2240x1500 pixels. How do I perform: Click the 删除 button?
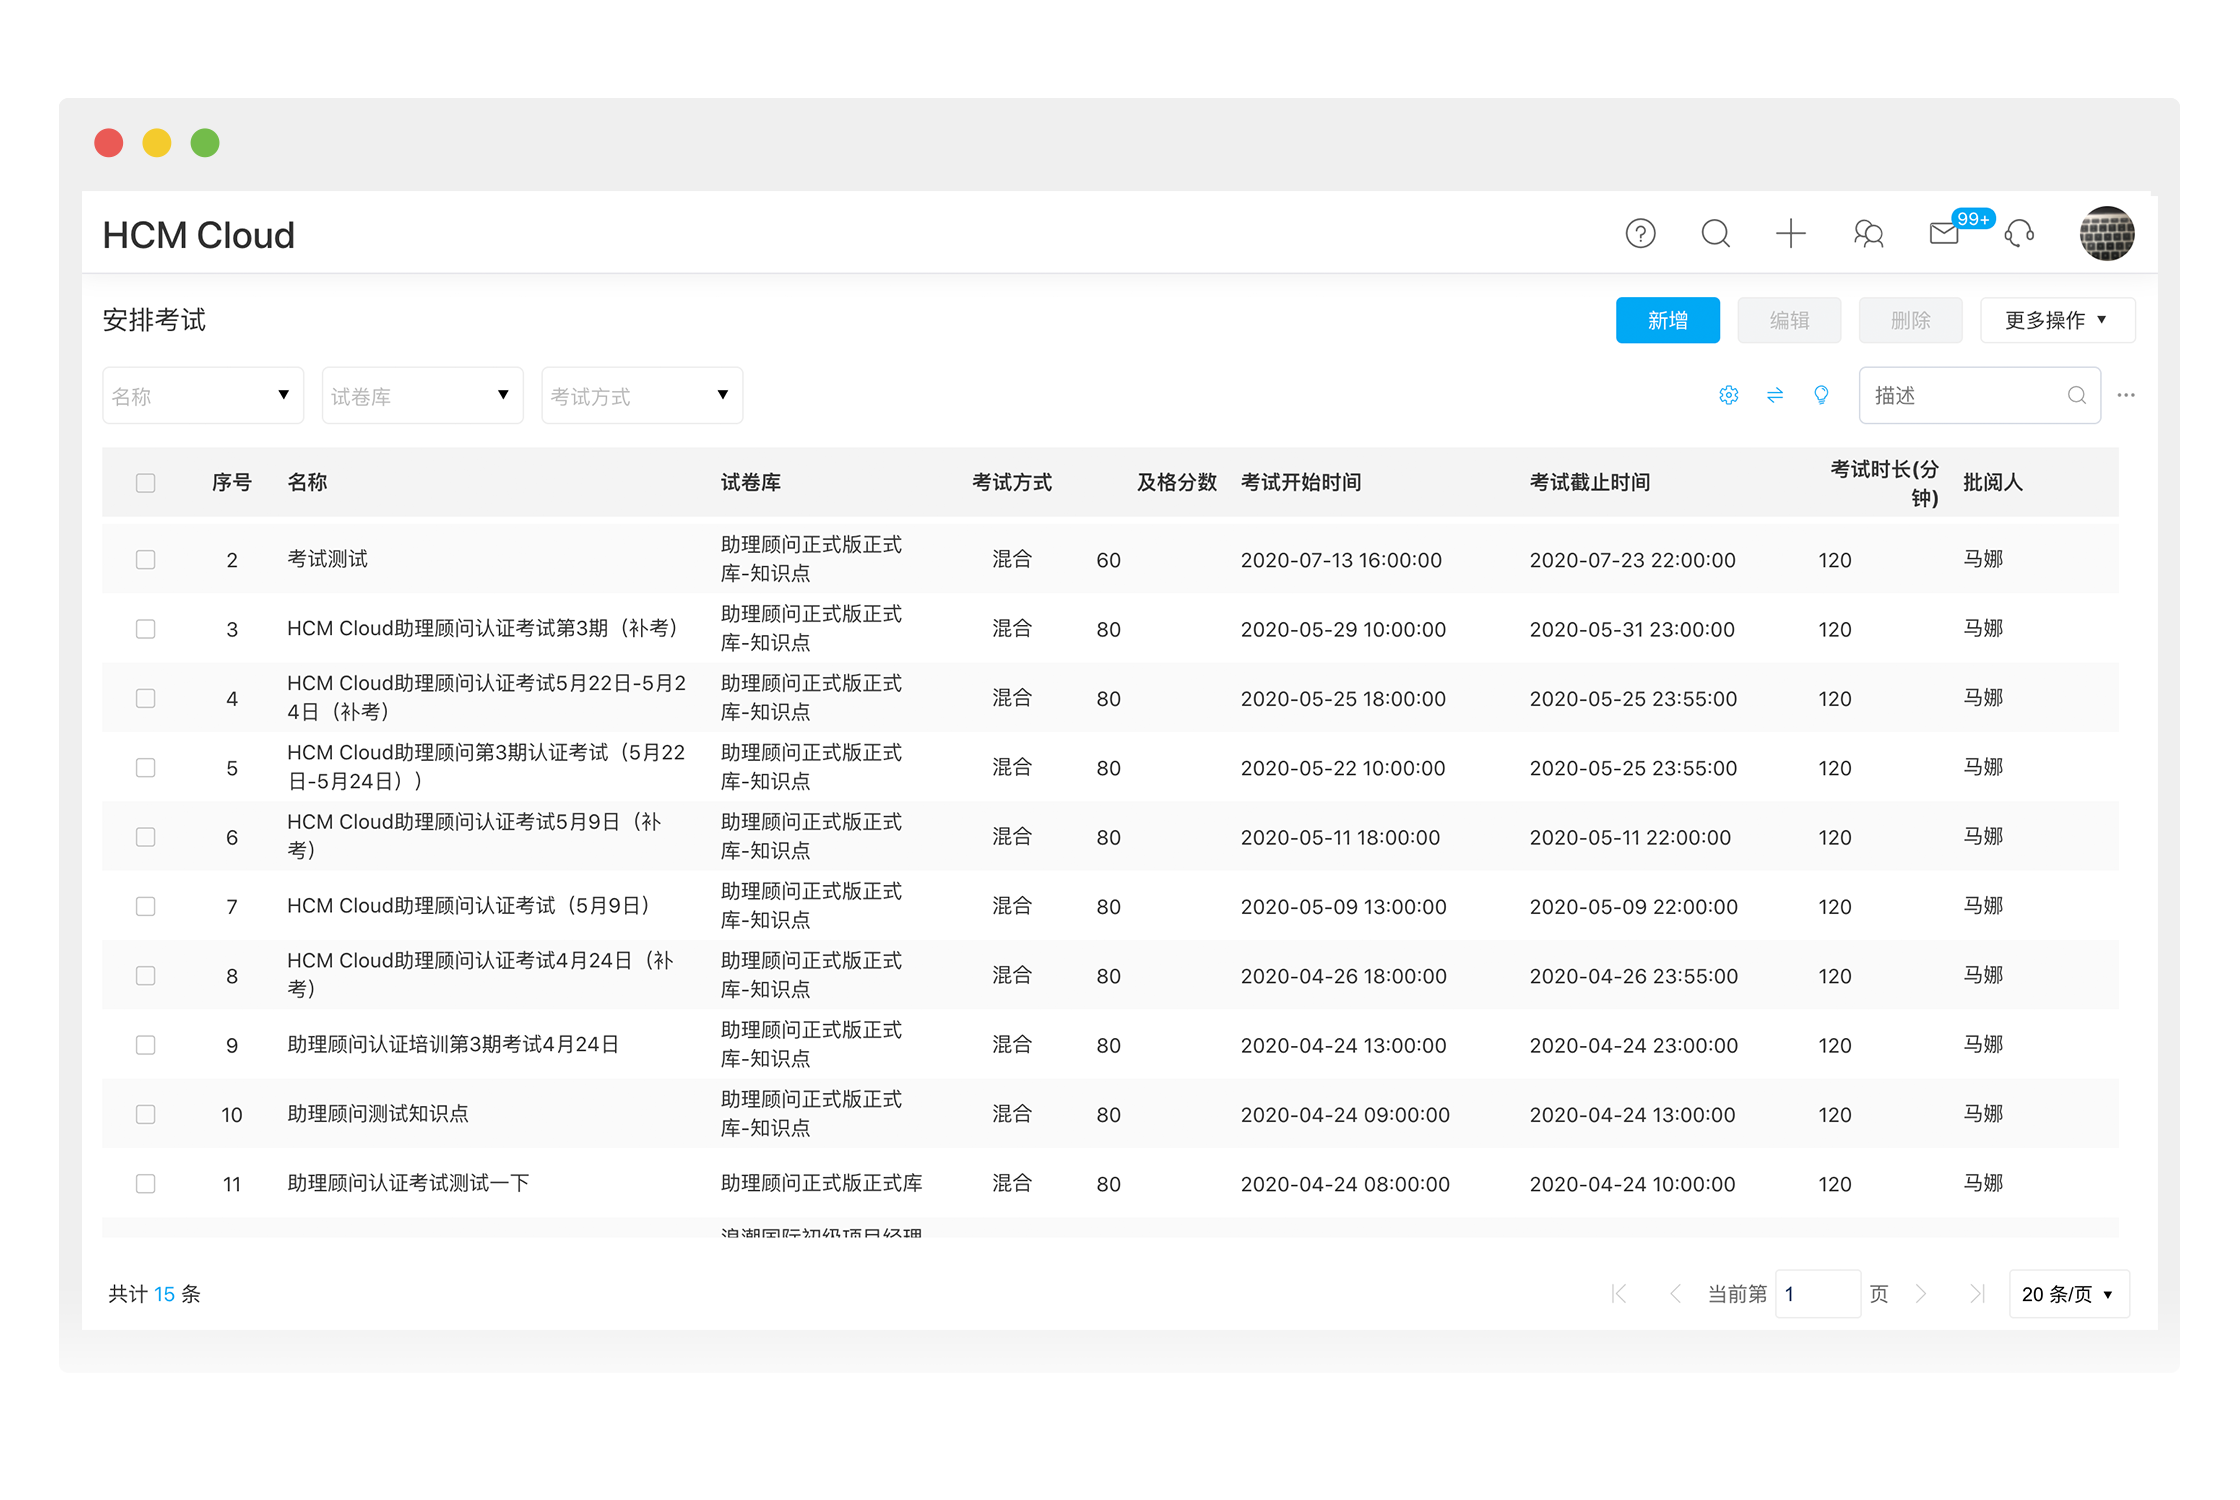[x=1910, y=320]
